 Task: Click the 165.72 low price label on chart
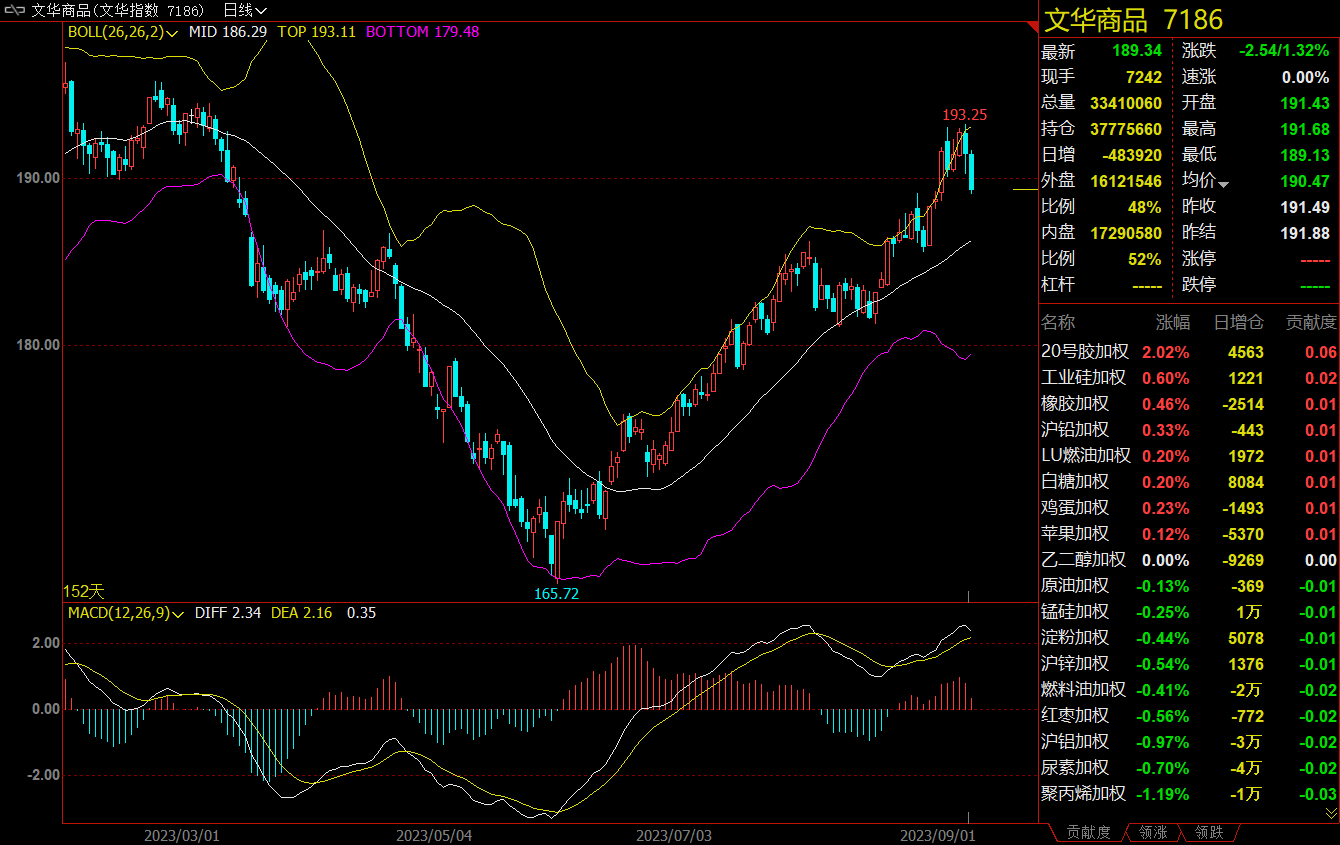point(556,593)
